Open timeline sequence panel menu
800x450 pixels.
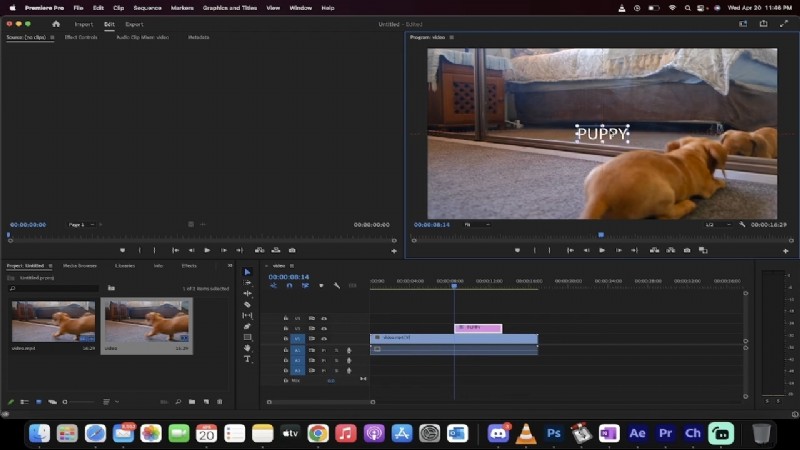point(292,266)
